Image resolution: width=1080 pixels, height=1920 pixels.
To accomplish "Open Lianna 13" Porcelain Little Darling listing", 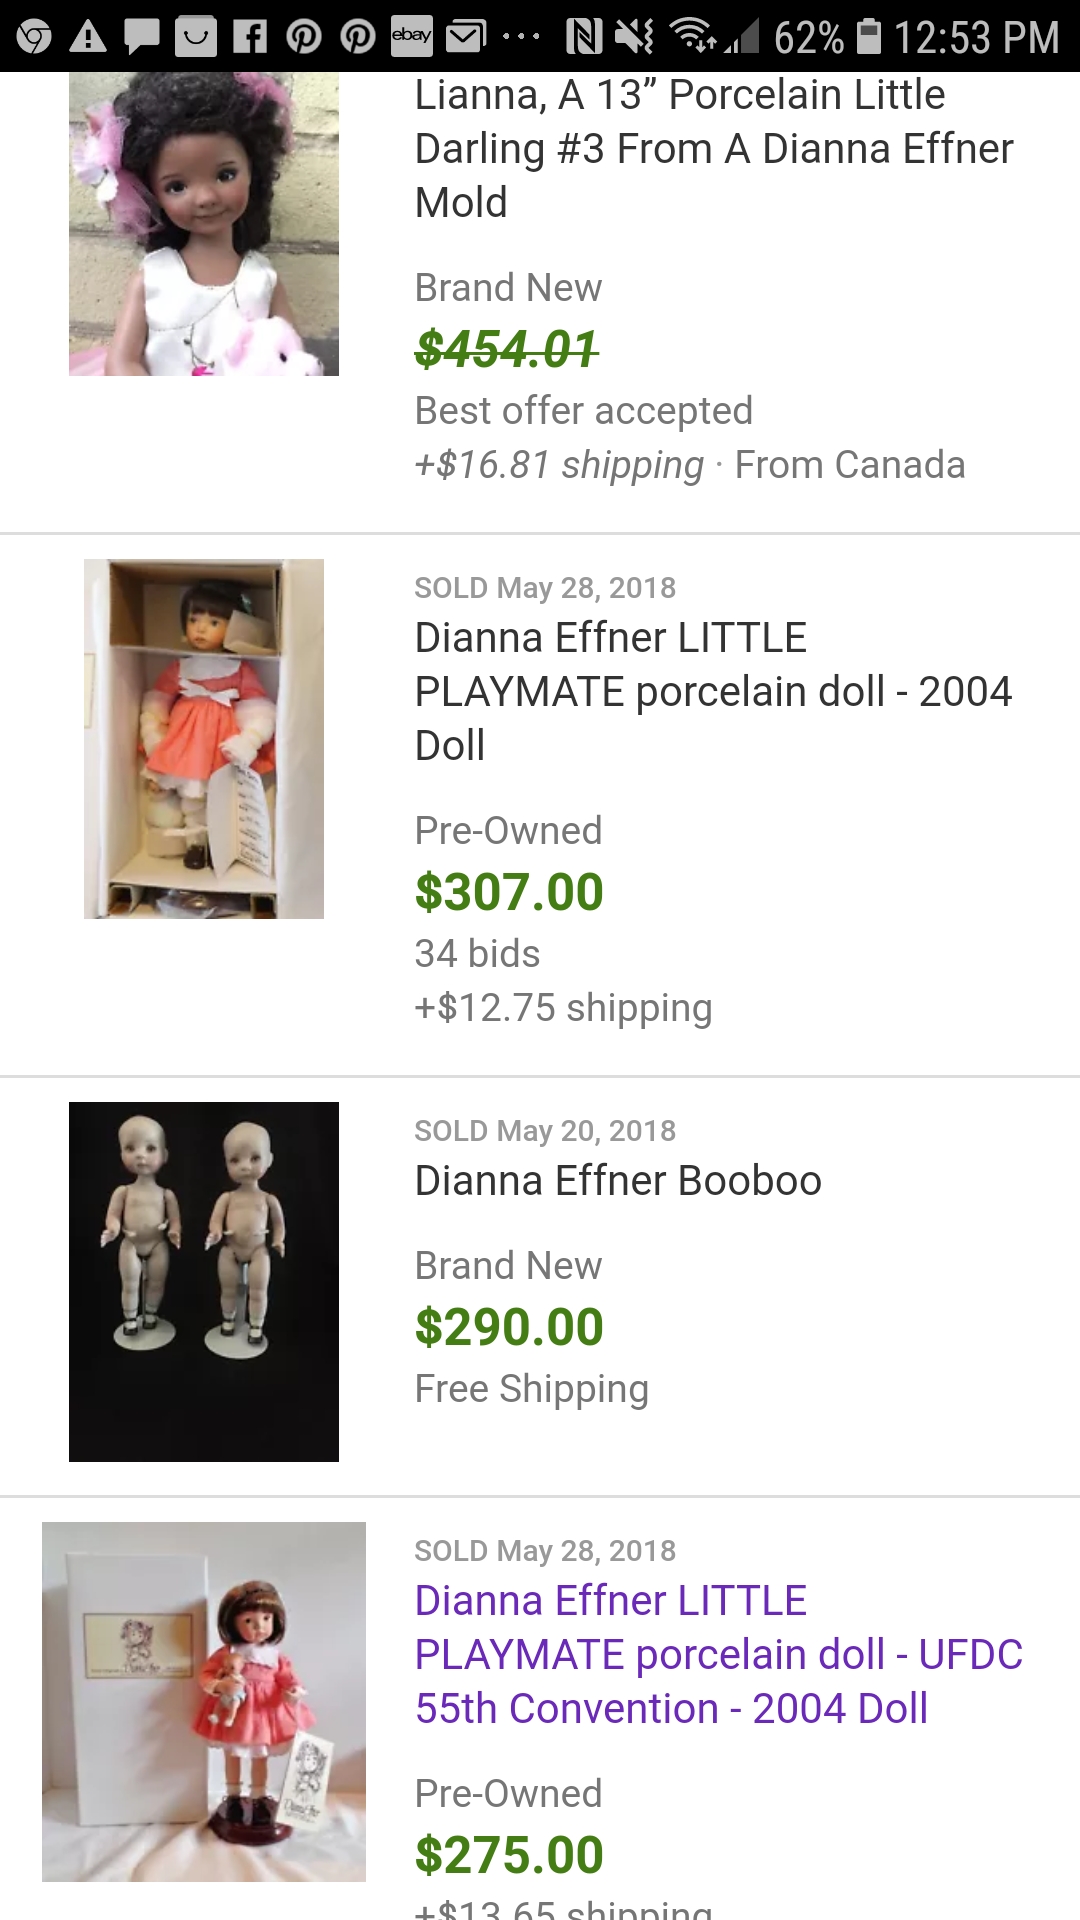I will pyautogui.click(x=713, y=148).
